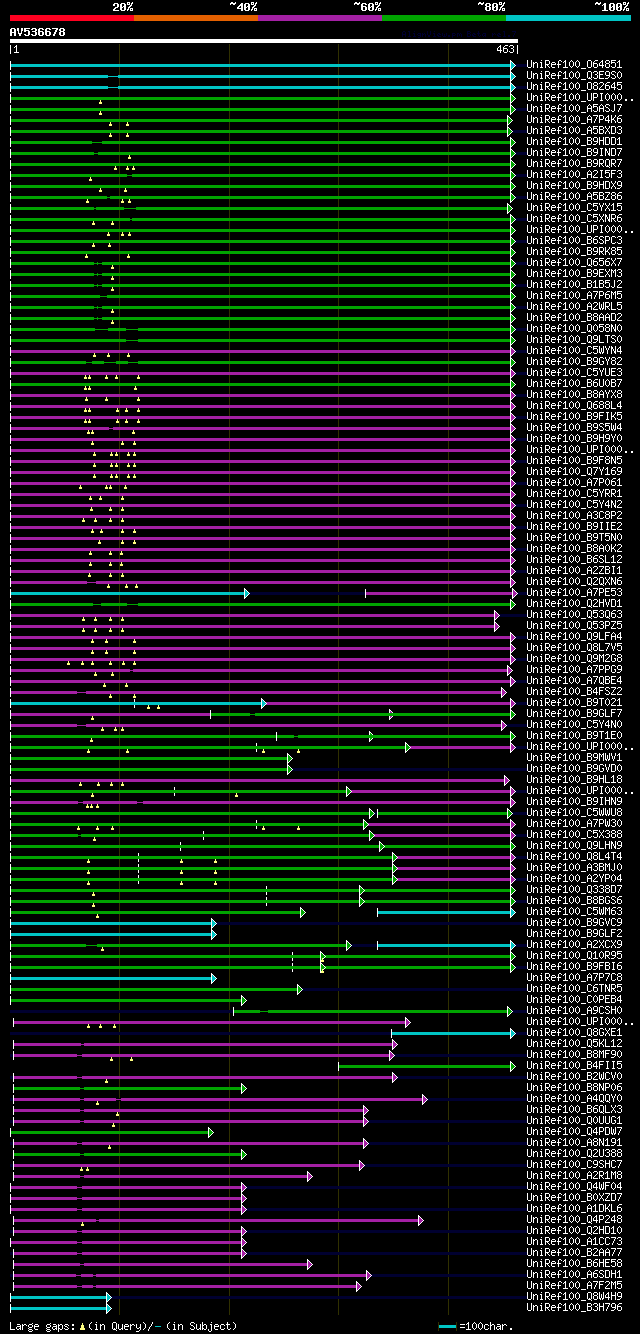This screenshot has width=640, height=1334.
Task: Open hit UniRef100_A7P4K6
Action: (x=575, y=119)
